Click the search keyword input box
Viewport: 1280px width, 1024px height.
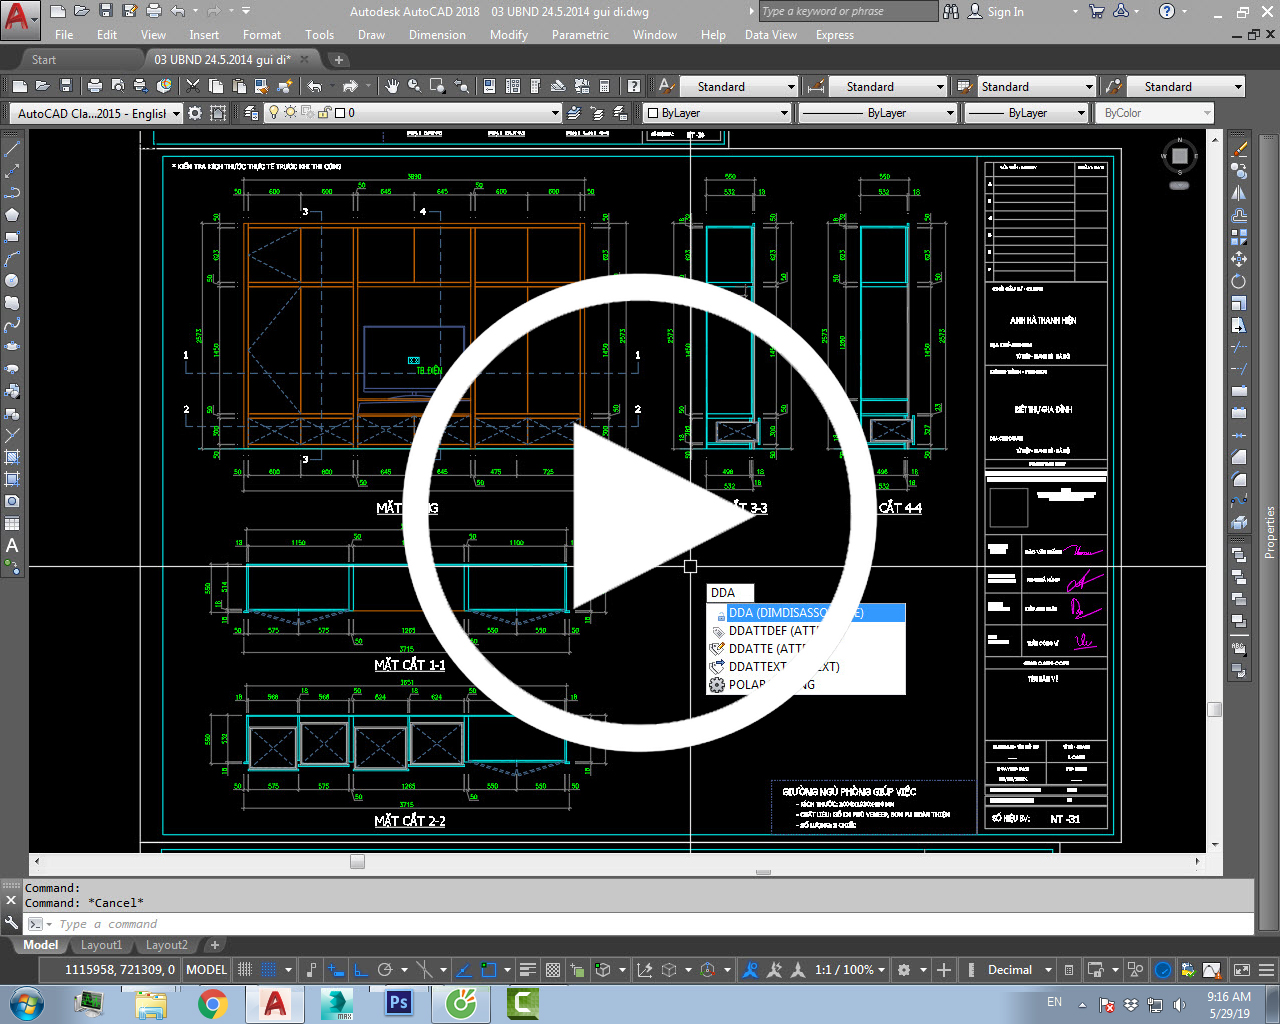[848, 11]
